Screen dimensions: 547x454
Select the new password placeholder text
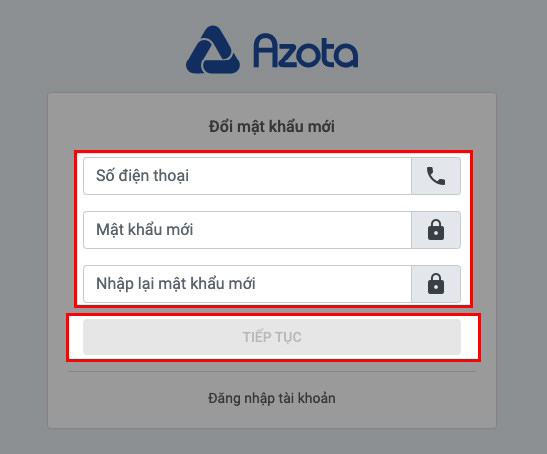point(144,230)
